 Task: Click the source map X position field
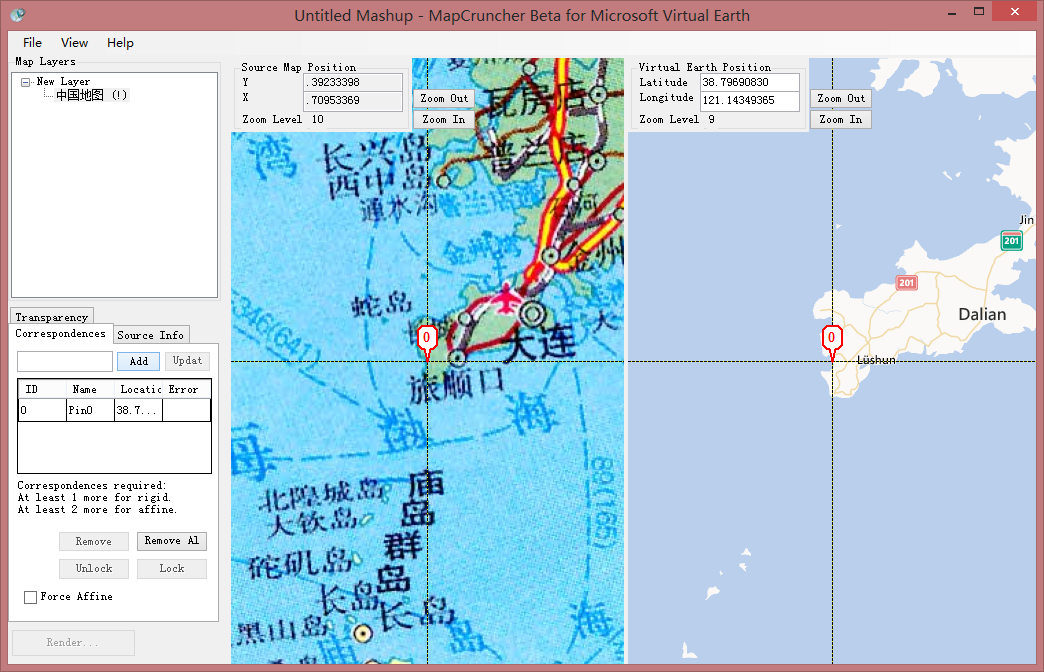(353, 101)
